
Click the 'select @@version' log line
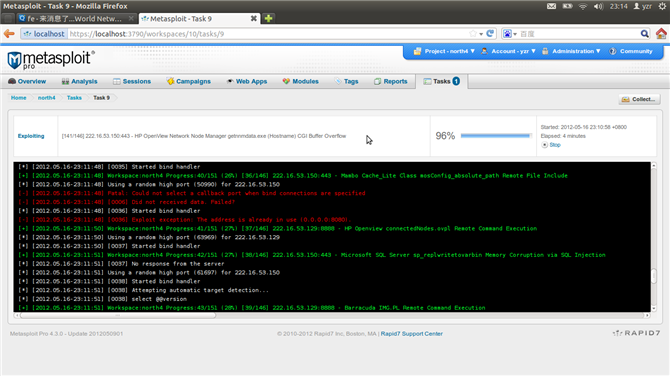102,299
